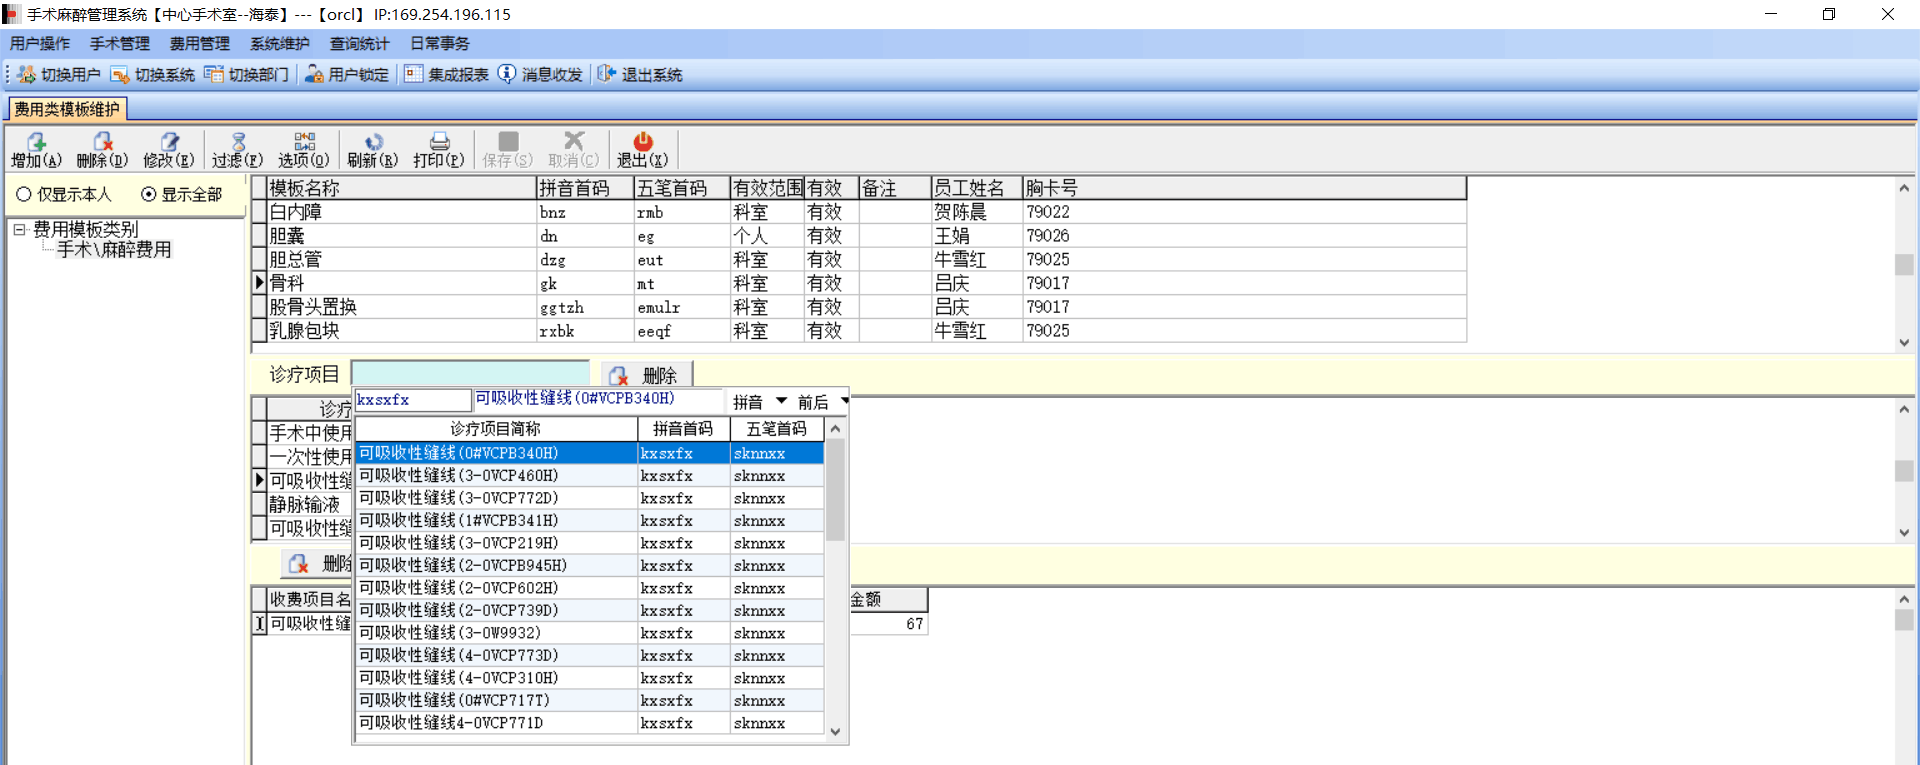Open 集成报表 integrated reports icon

(414, 74)
